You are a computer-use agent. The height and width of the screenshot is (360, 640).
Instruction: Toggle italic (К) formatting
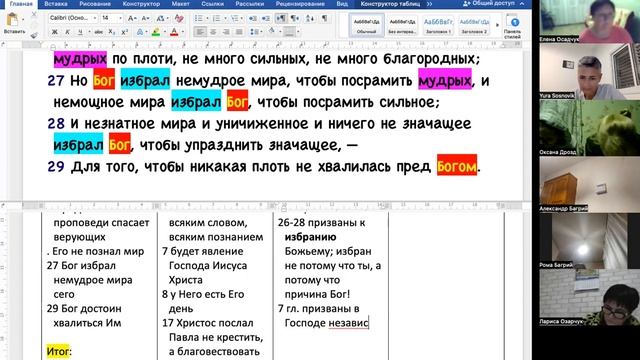pos(67,32)
